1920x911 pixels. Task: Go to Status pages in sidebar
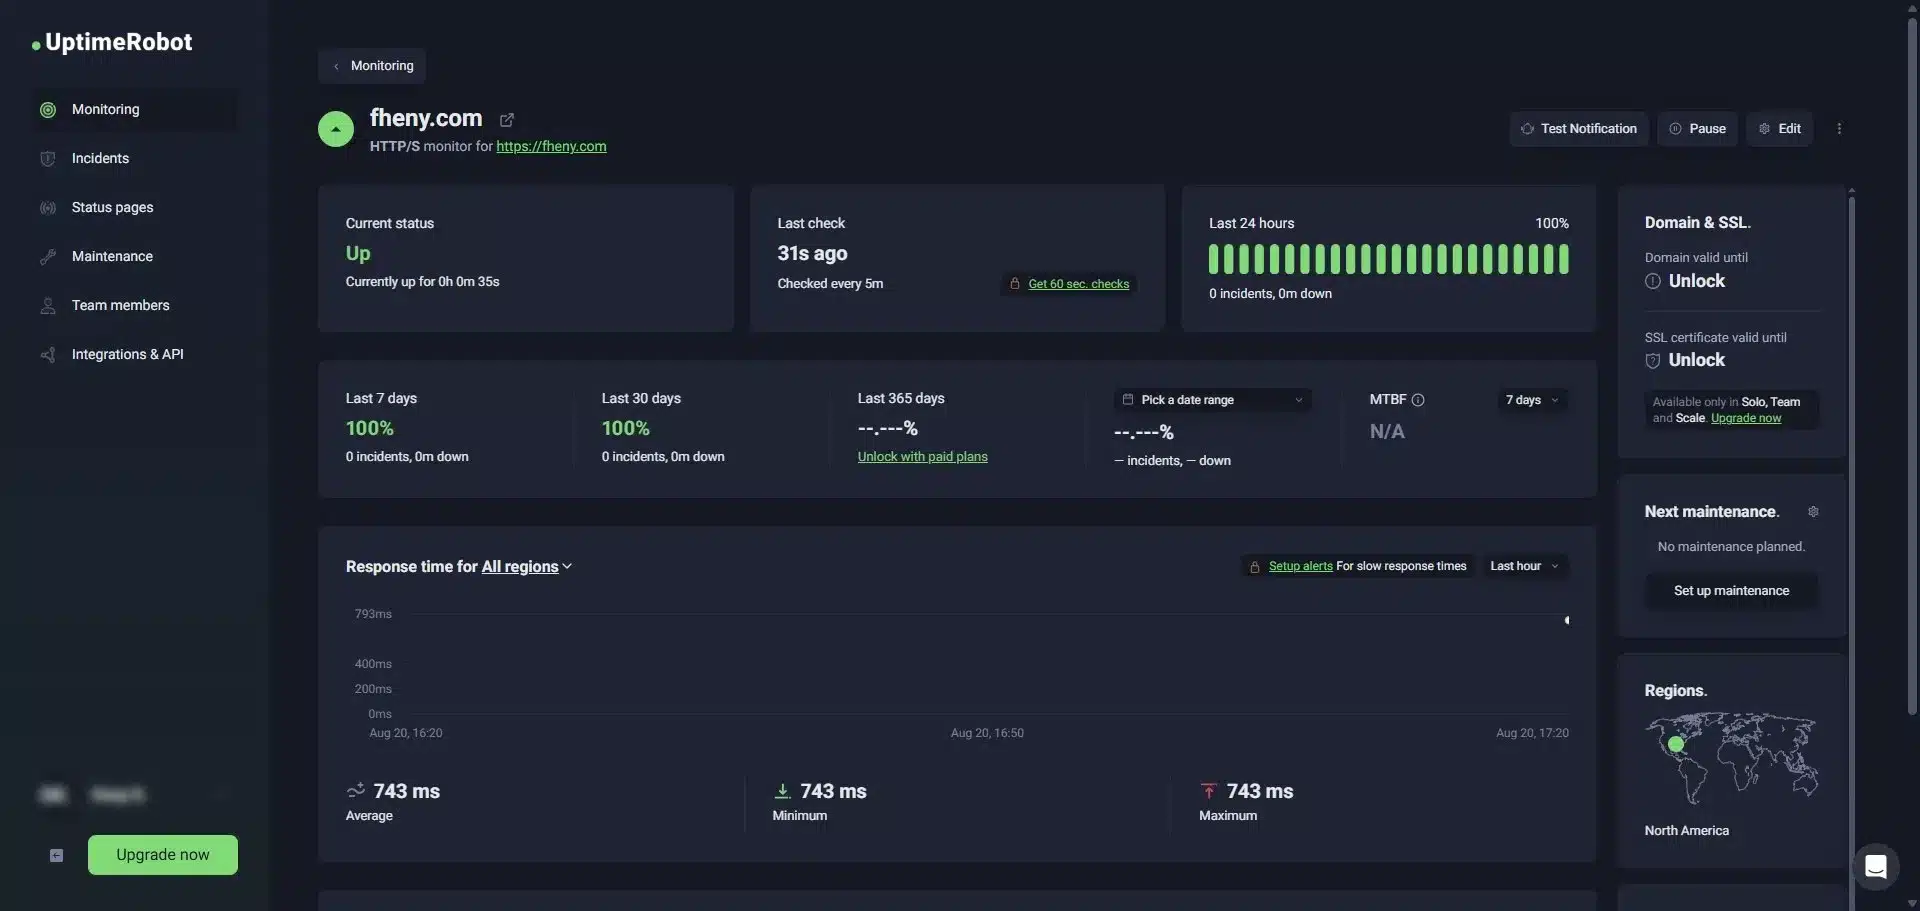(x=135, y=207)
